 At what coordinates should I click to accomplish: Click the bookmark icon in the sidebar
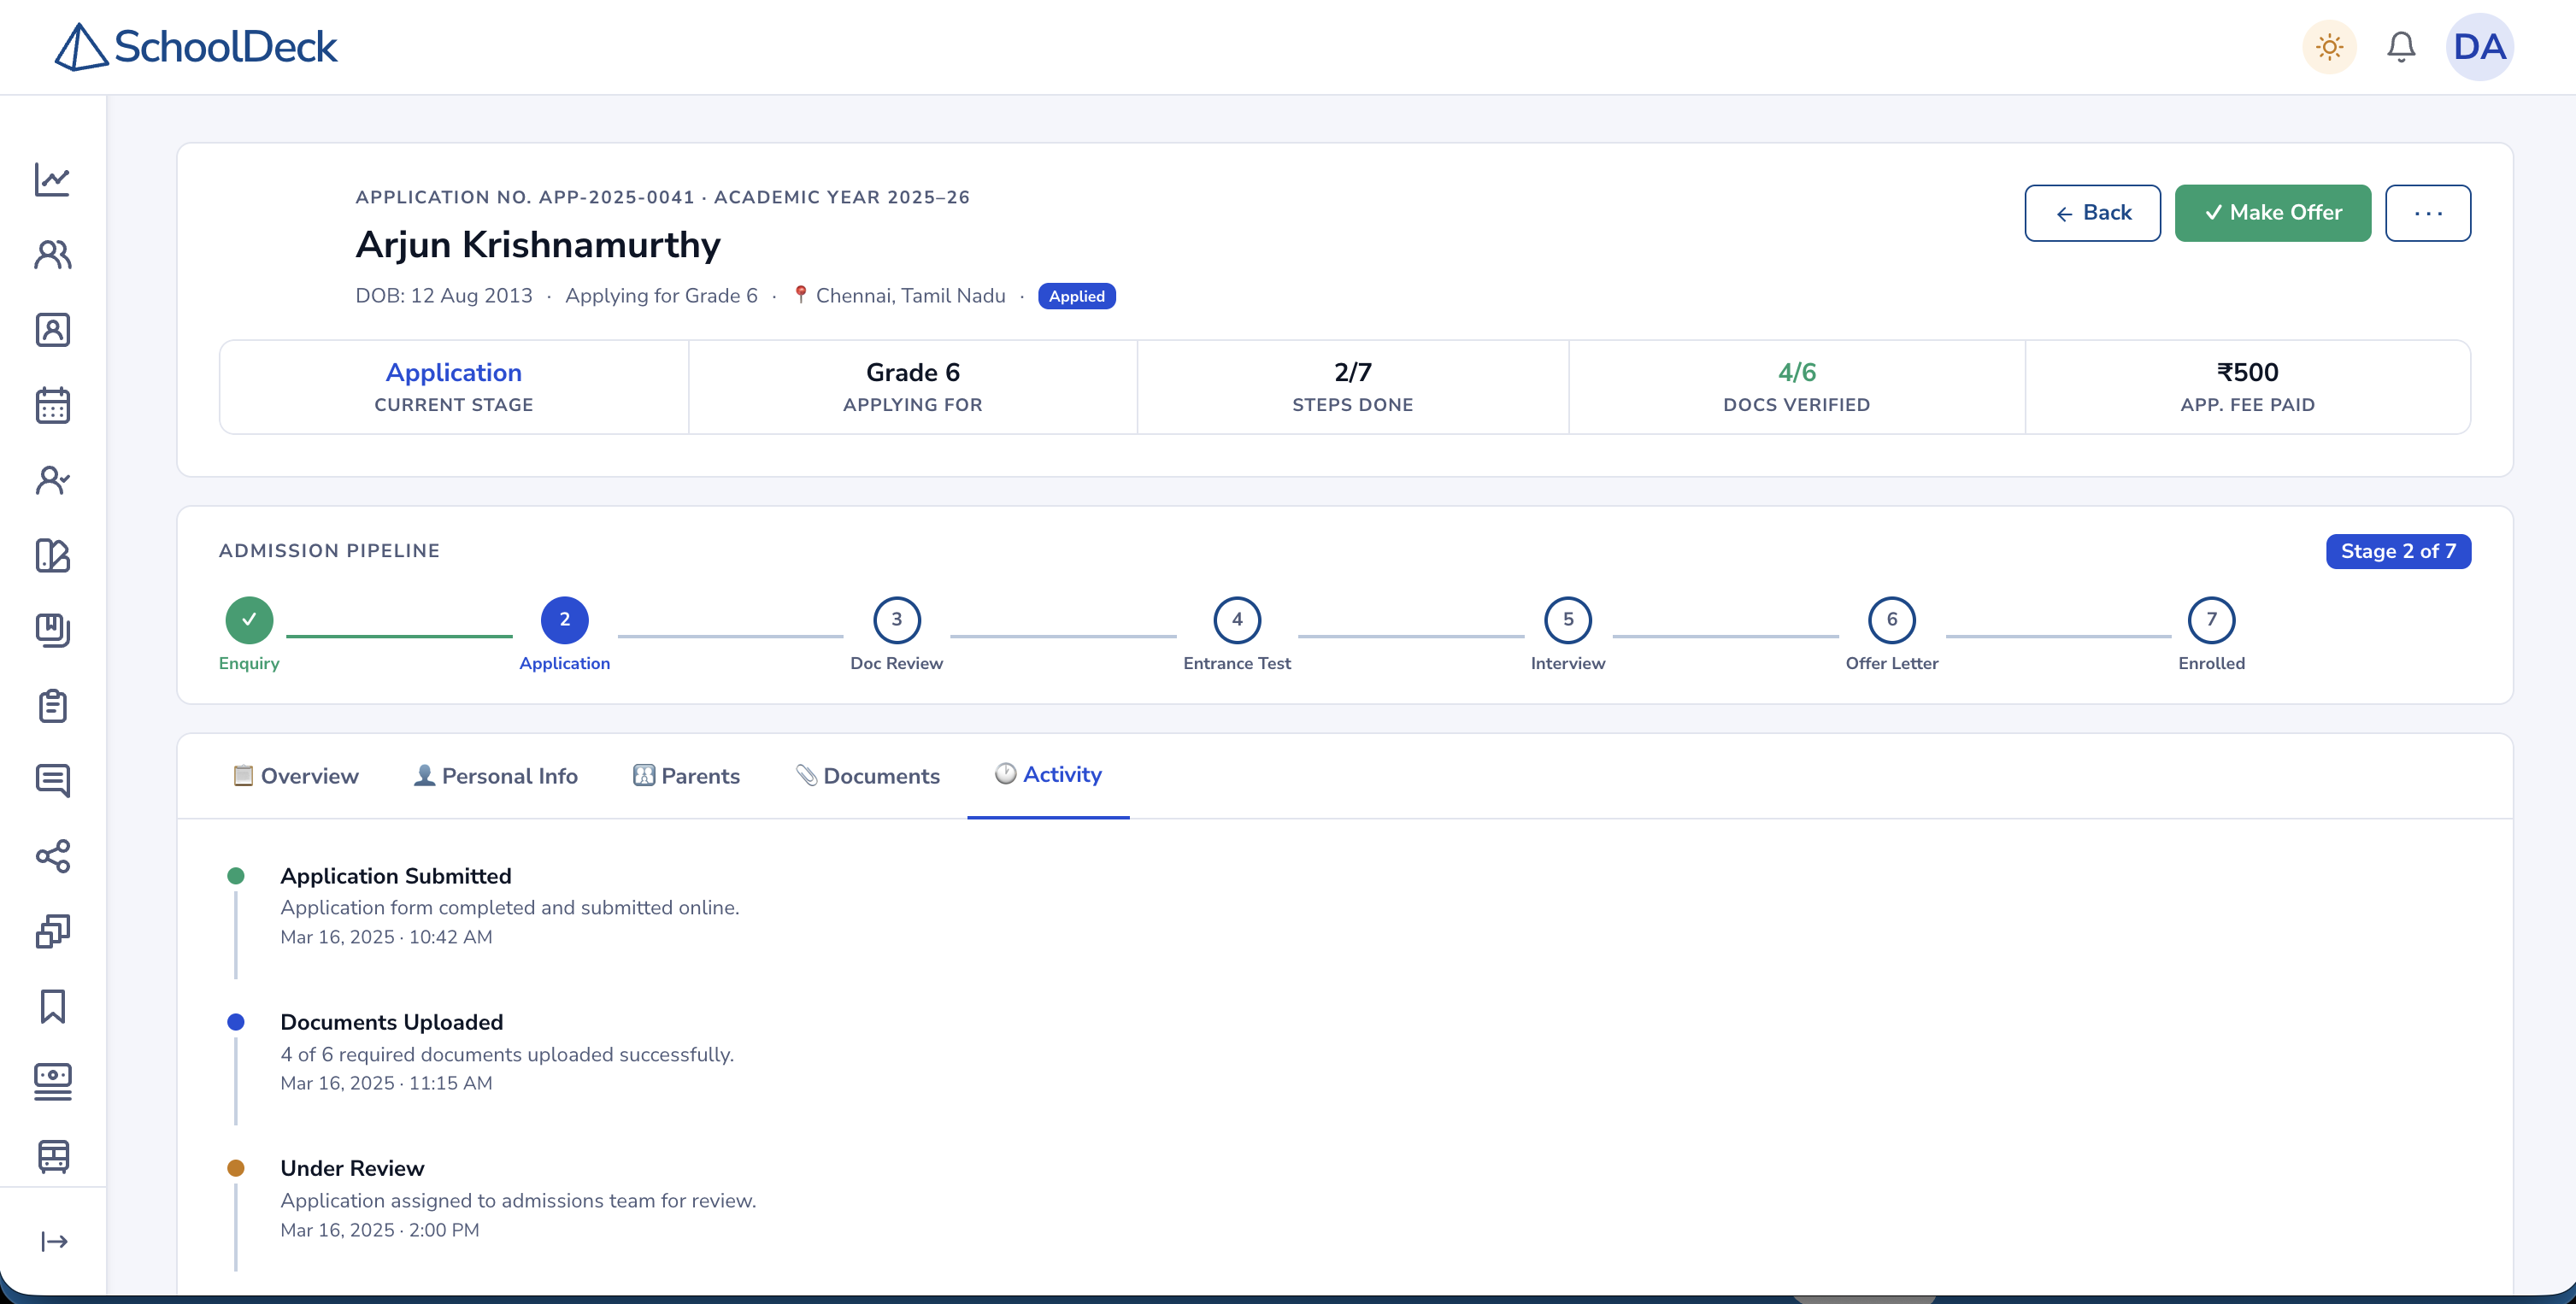coord(53,1007)
